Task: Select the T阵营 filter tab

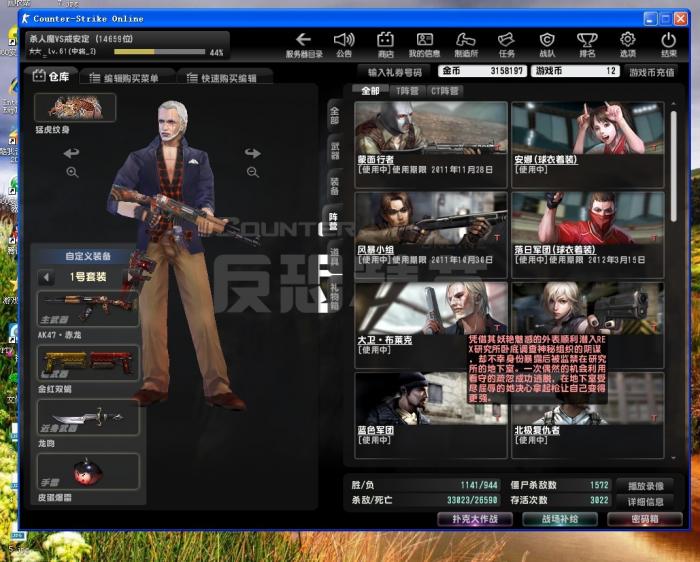Action: (407, 91)
